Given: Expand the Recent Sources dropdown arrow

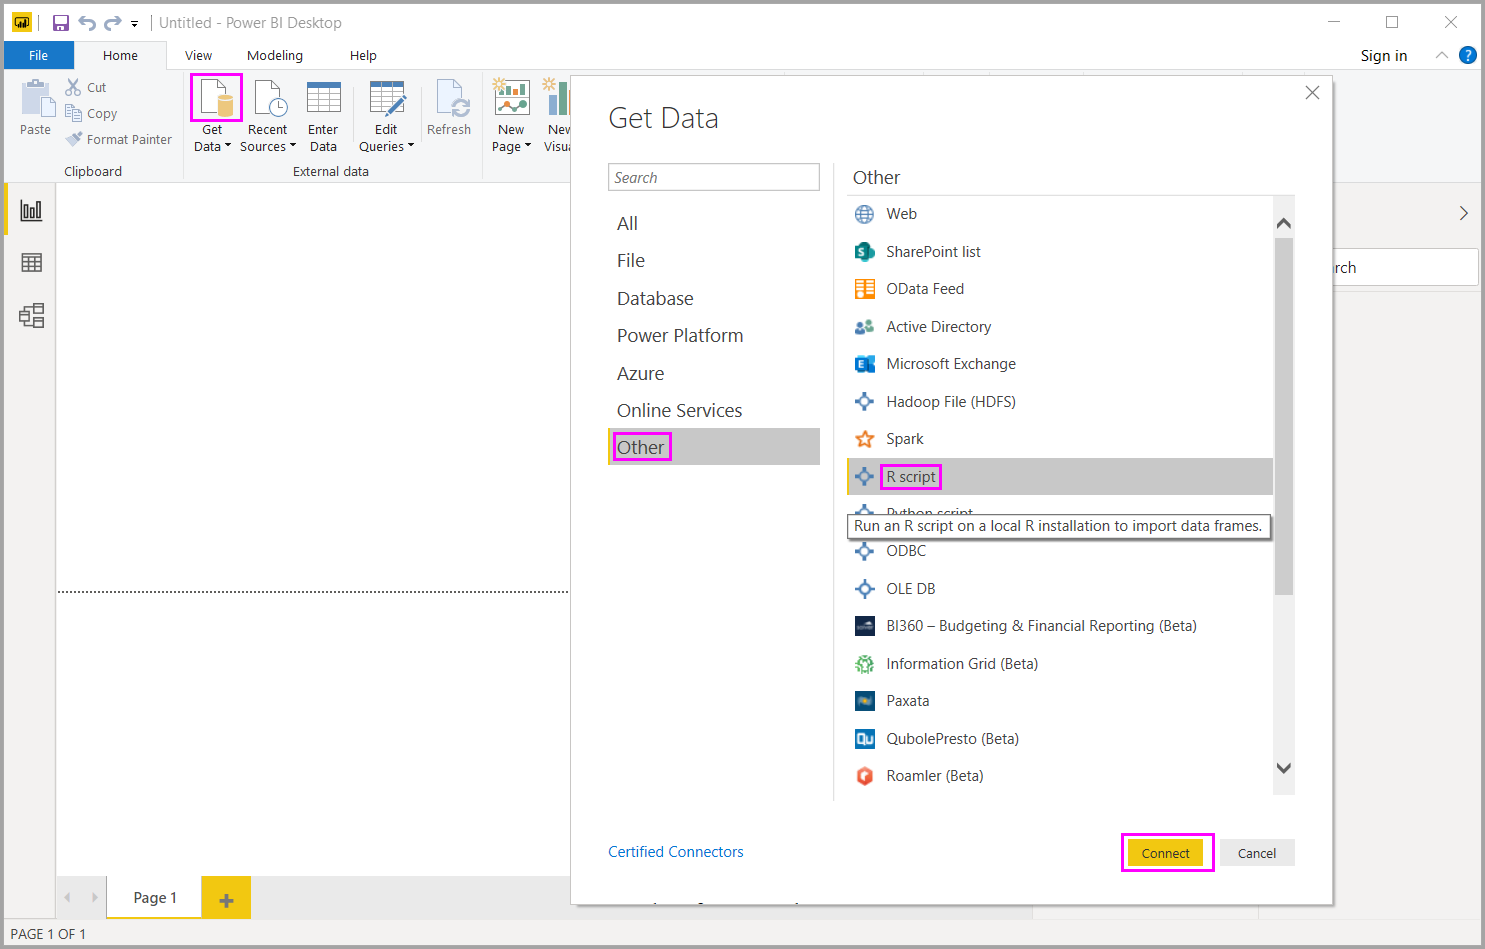Looking at the screenshot, I should coord(293,146).
